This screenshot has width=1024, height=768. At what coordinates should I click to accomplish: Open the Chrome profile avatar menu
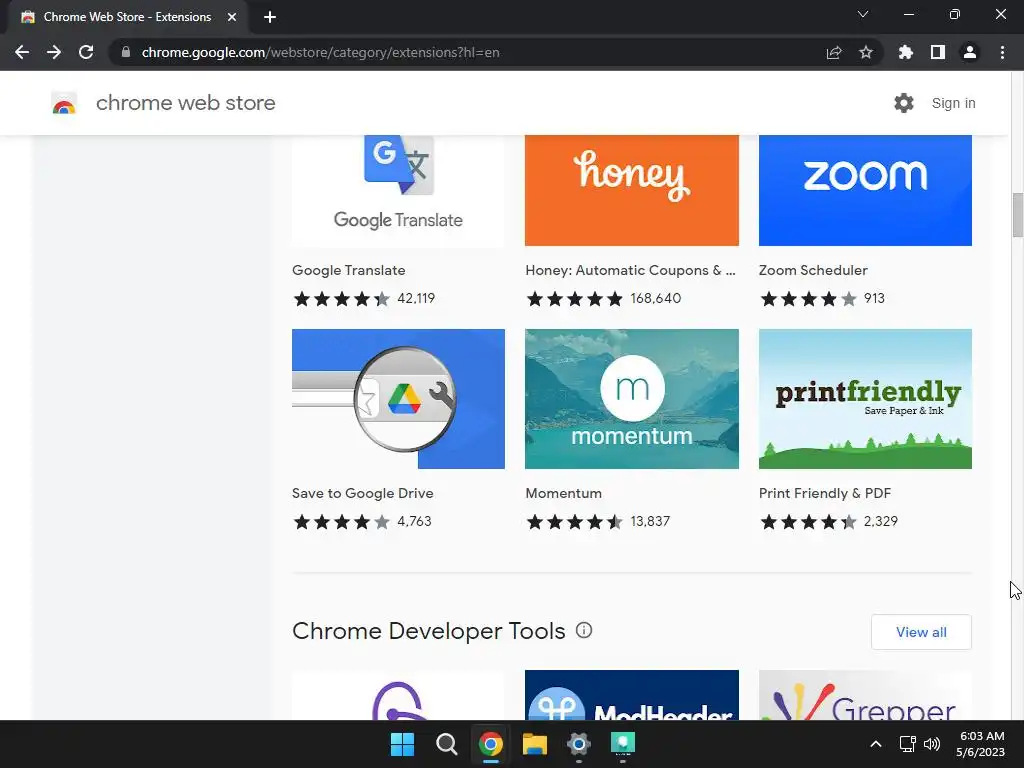point(970,52)
